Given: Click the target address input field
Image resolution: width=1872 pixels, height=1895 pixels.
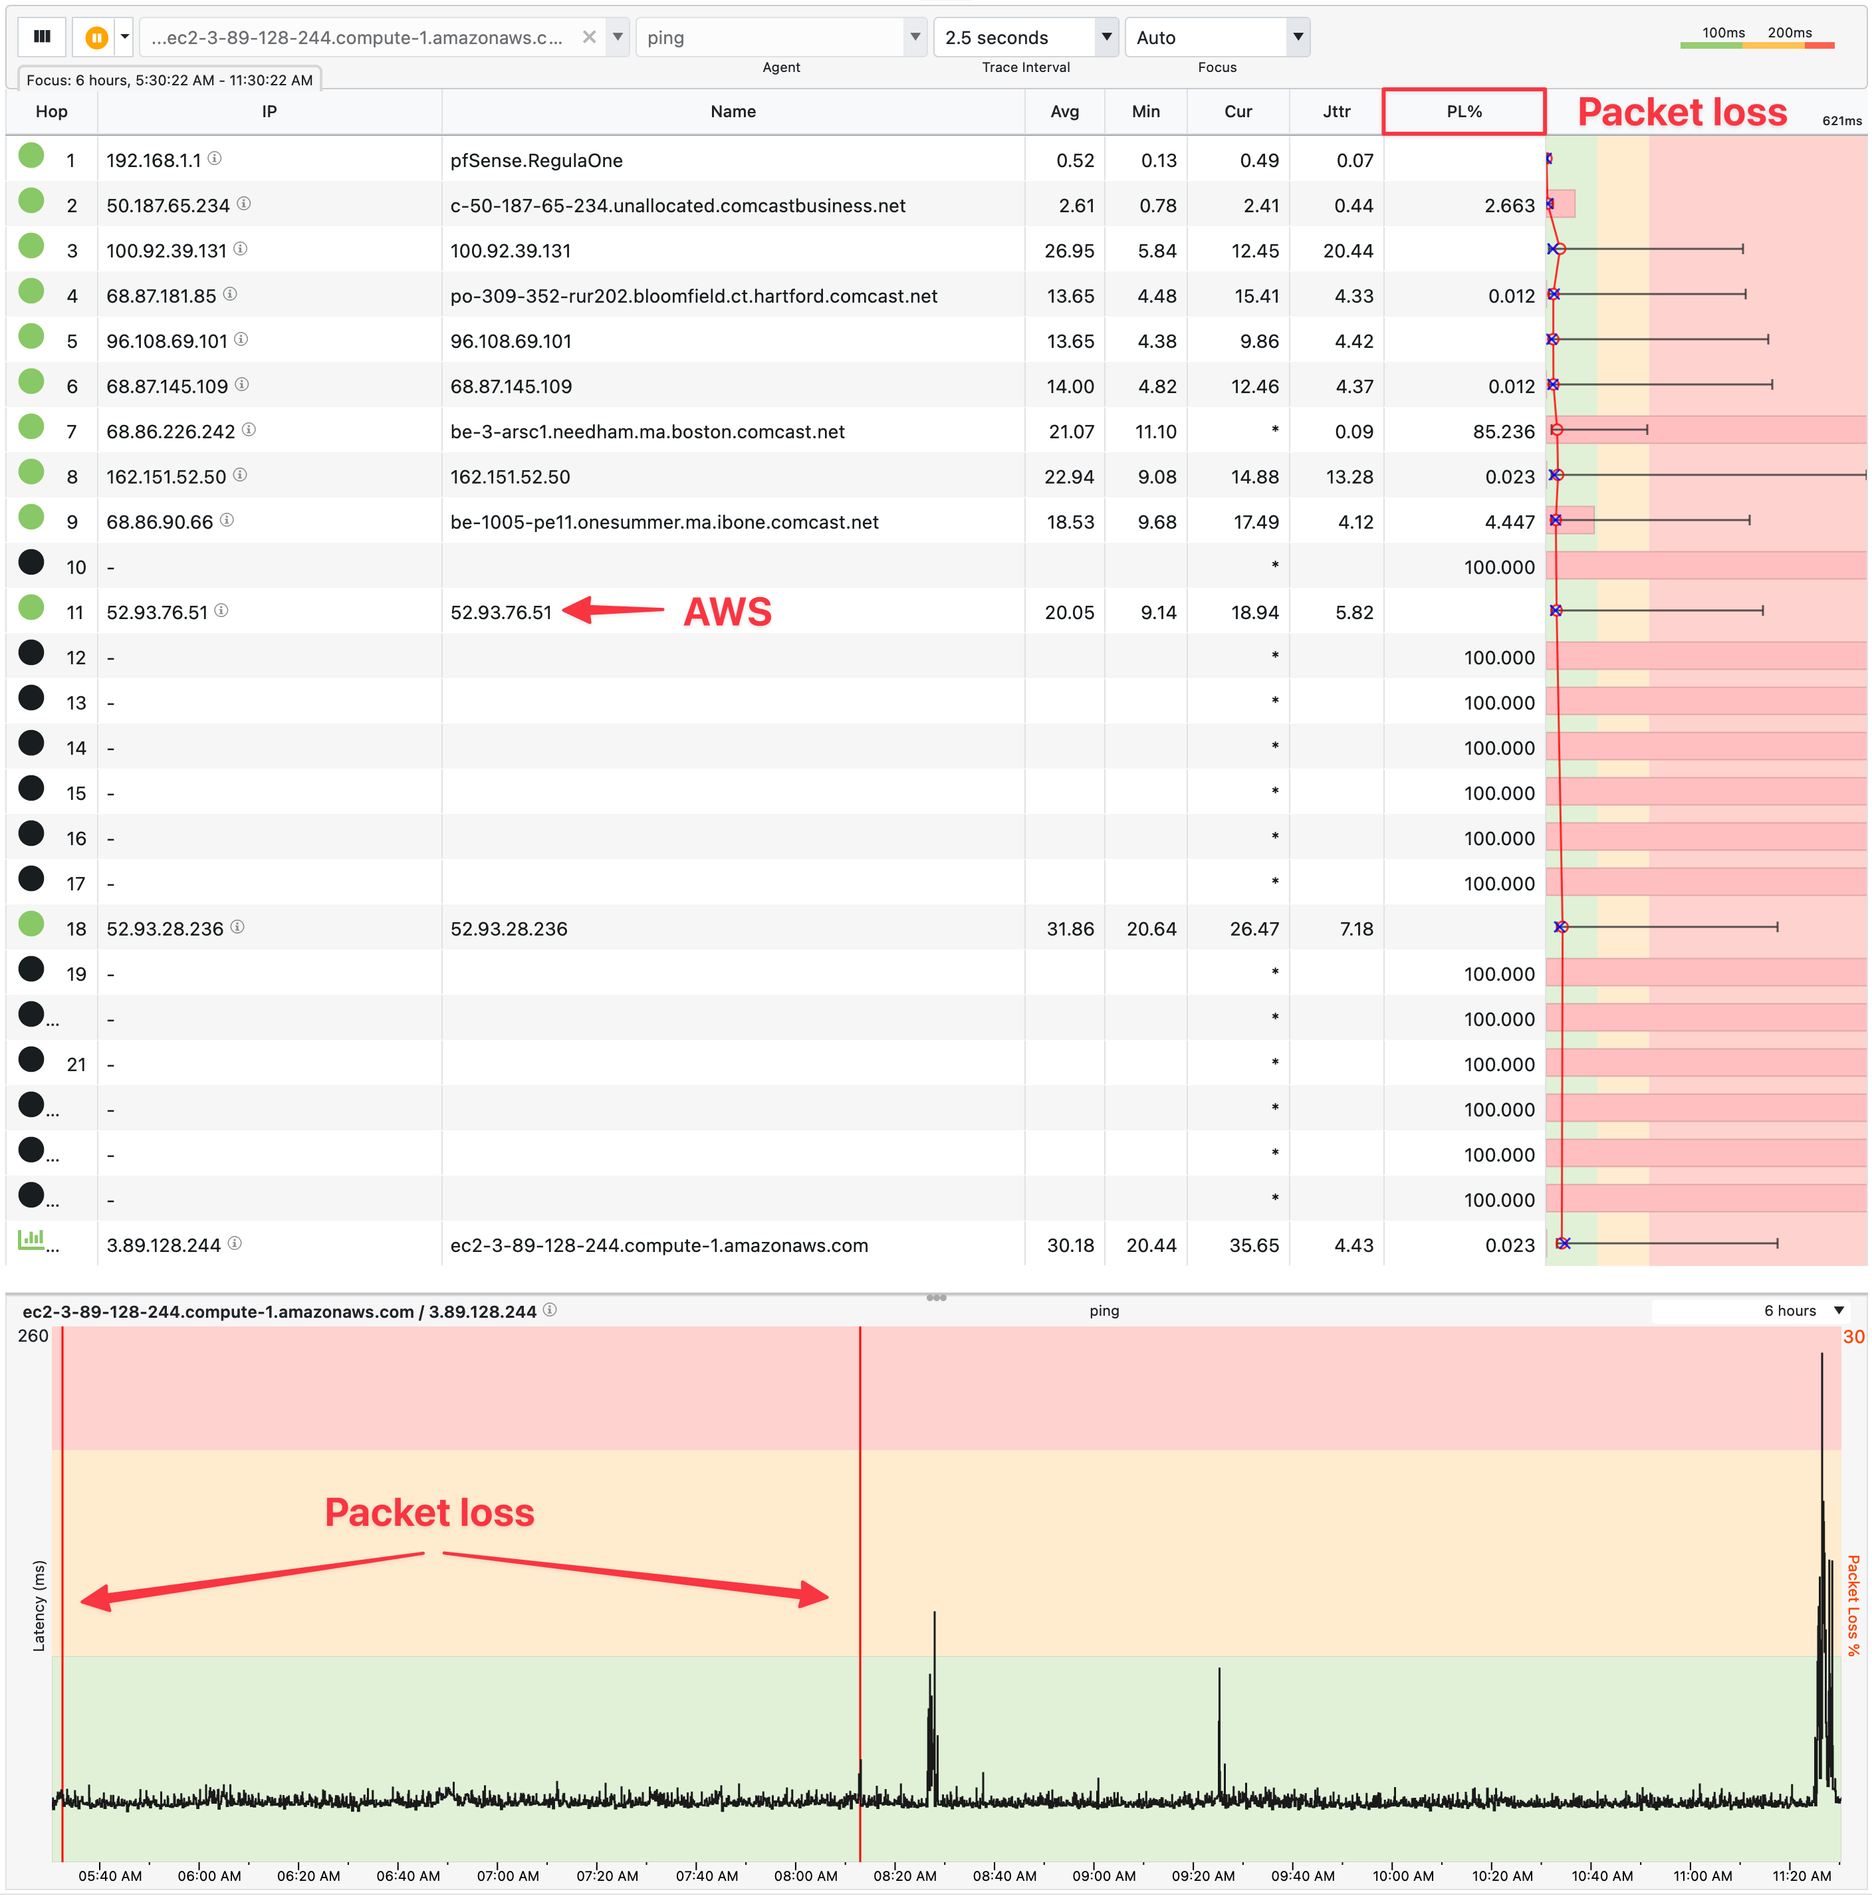Looking at the screenshot, I should point(358,37).
